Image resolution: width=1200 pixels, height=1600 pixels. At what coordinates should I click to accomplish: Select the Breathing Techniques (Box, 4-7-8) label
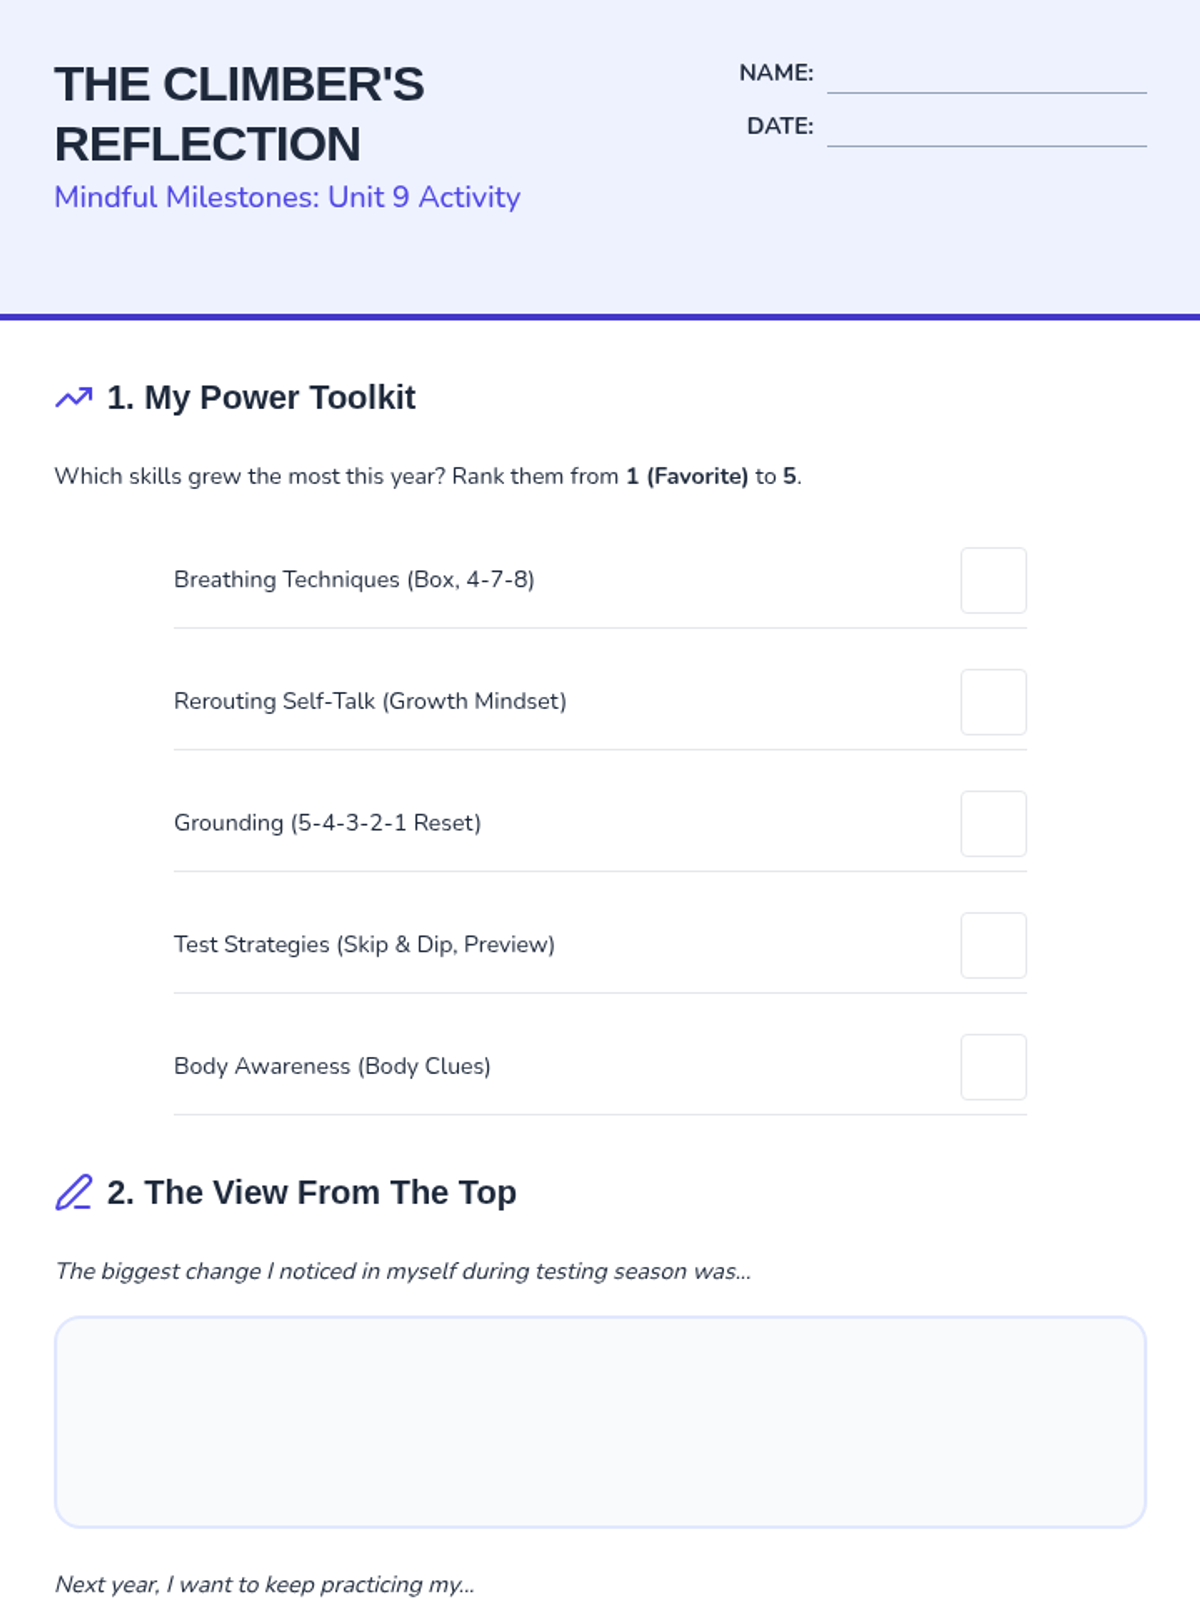tap(354, 579)
